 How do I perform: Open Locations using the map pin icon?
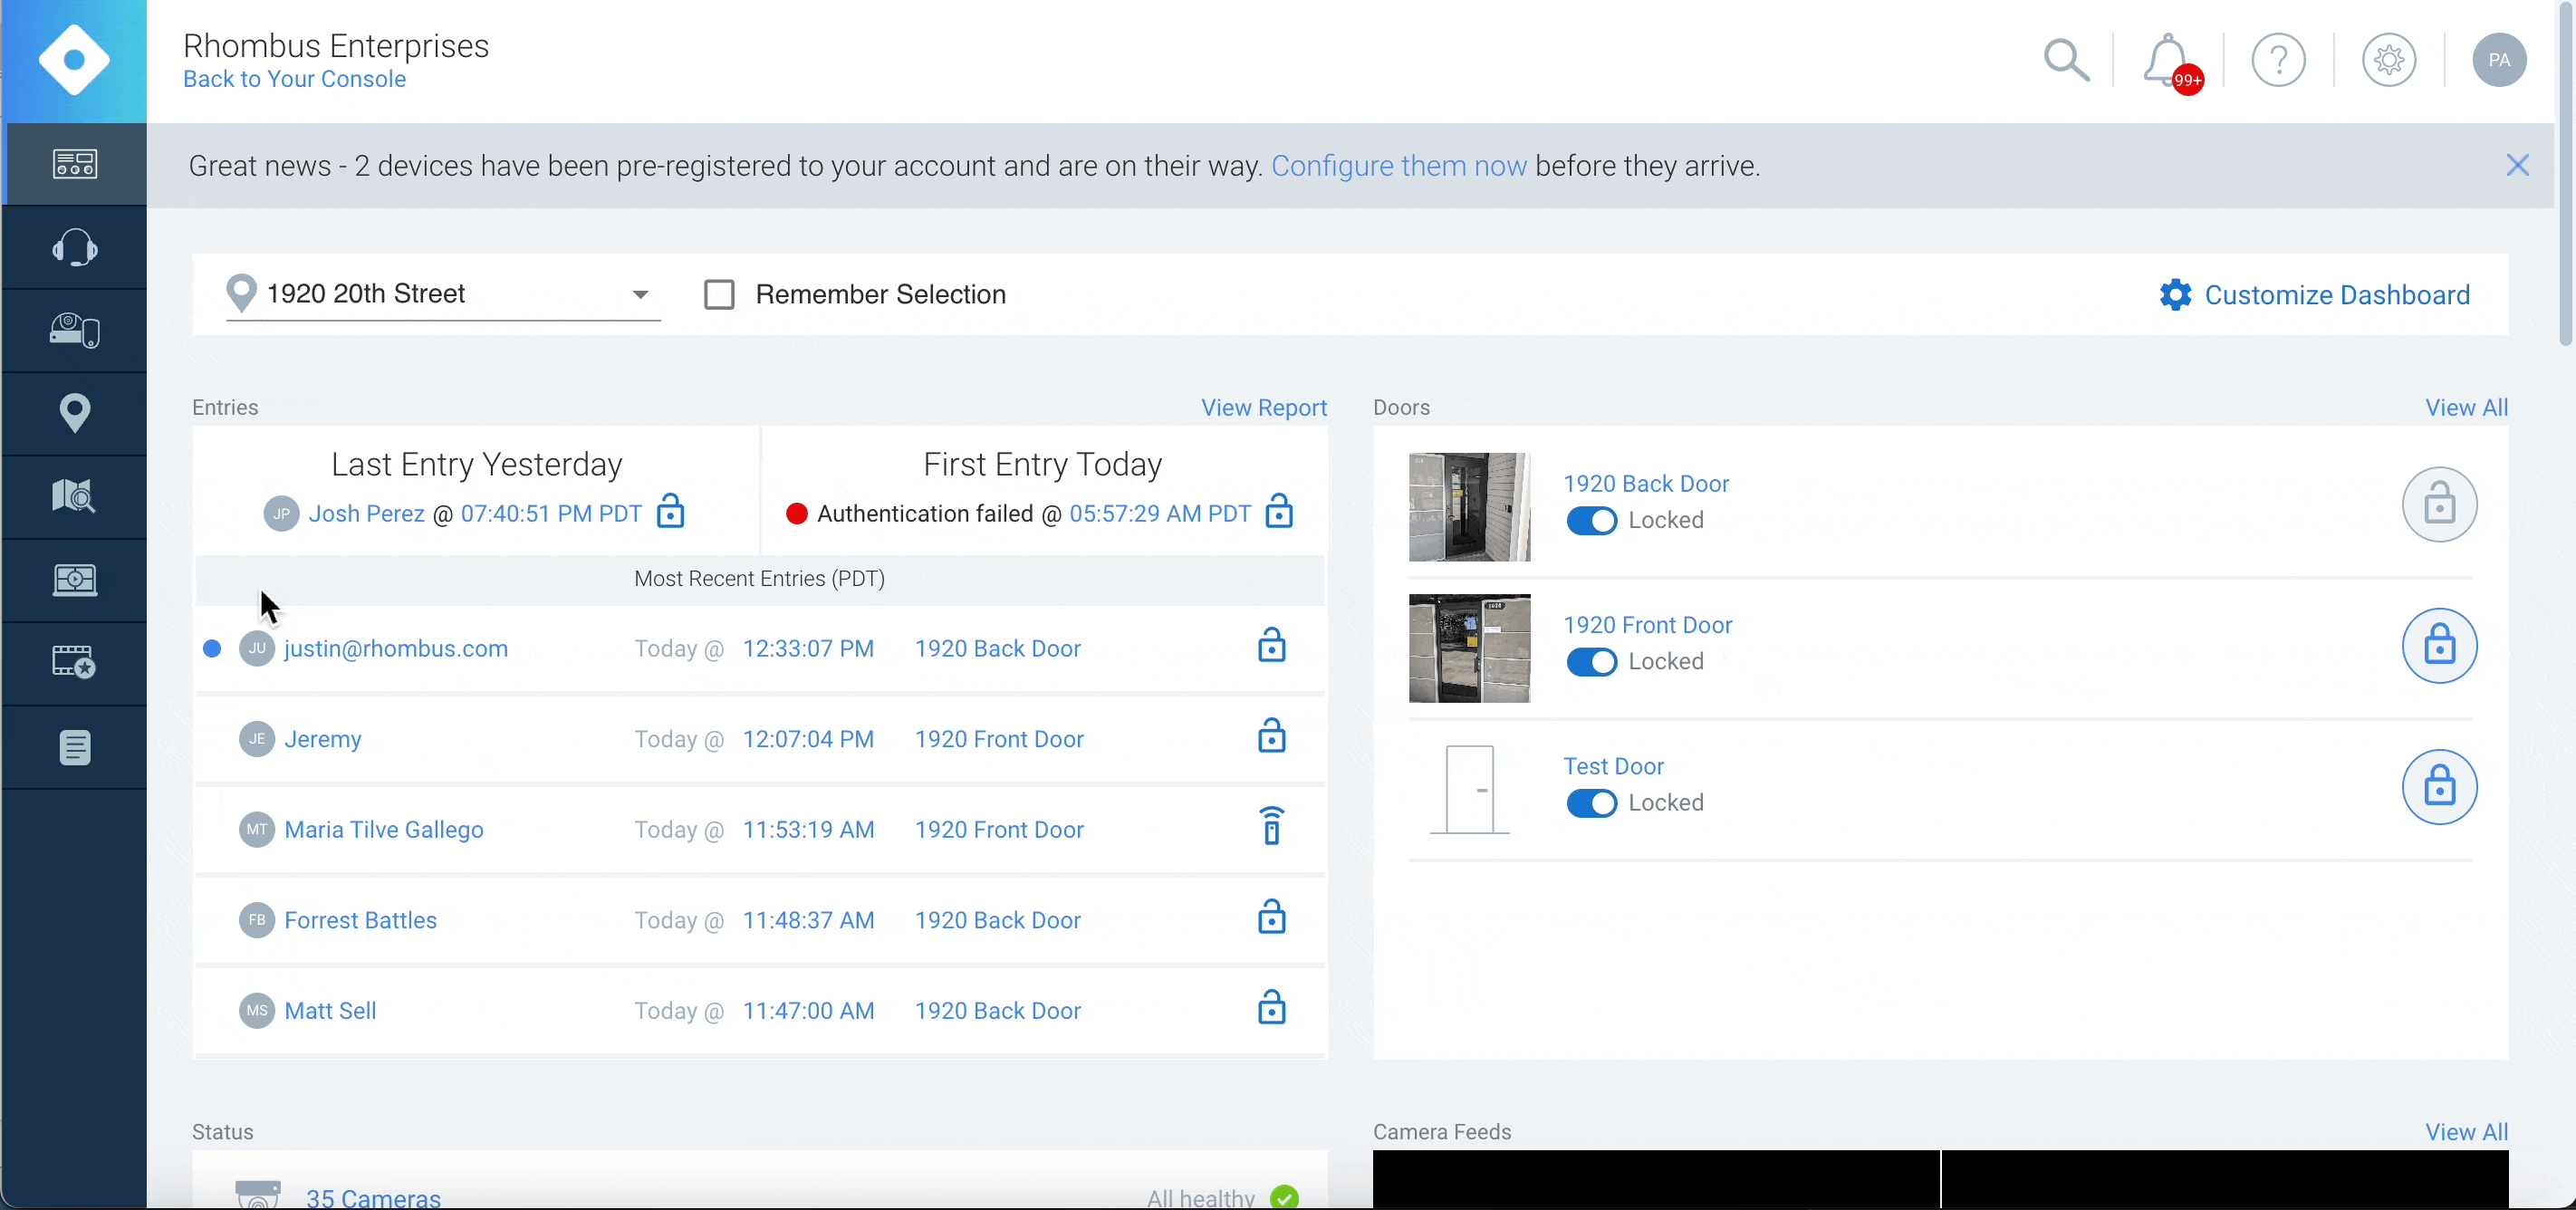coord(74,412)
